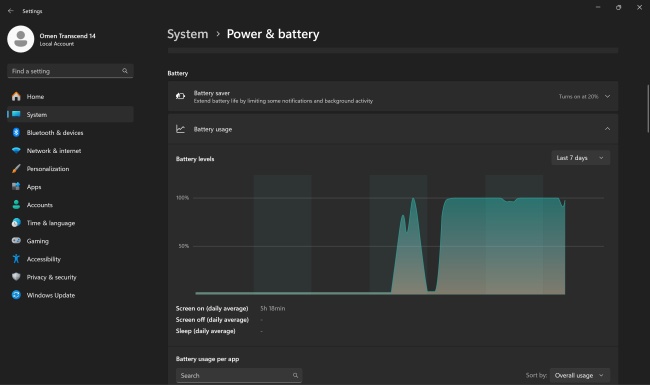
Task: Click the Bluetooth icon in sidebar
Action: click(16, 133)
